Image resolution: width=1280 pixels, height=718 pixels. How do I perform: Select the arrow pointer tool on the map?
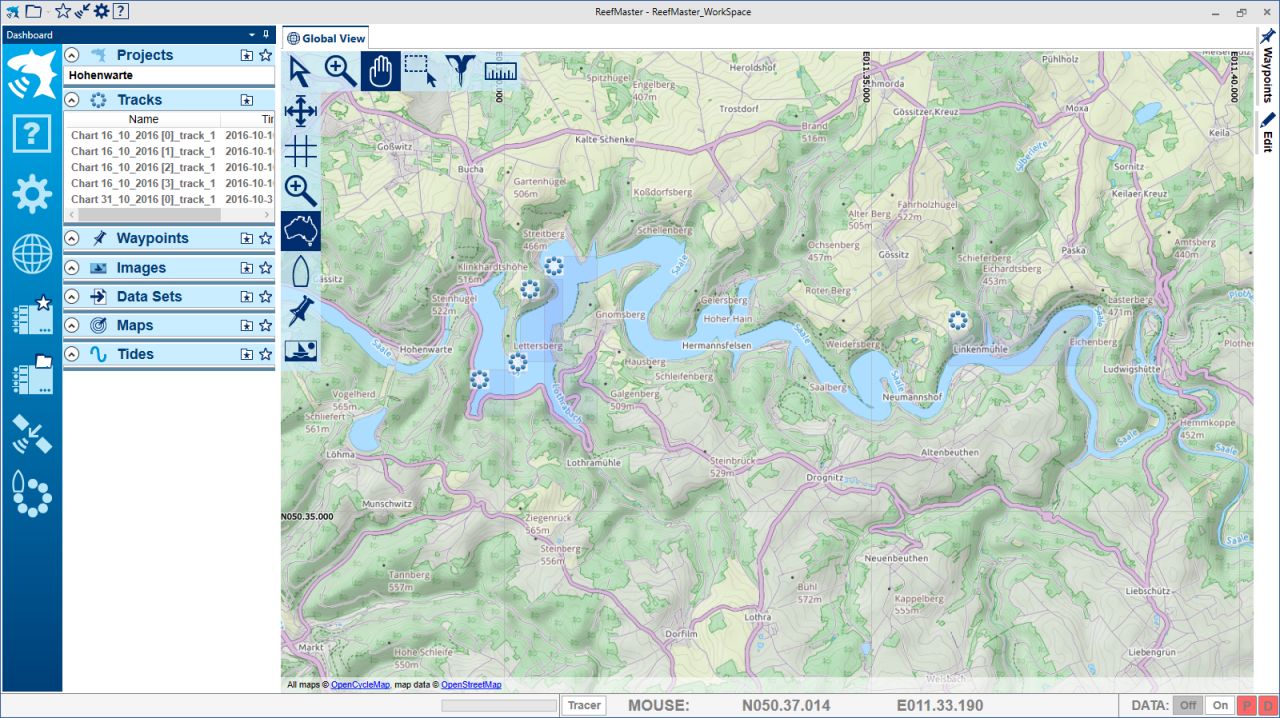(x=300, y=72)
